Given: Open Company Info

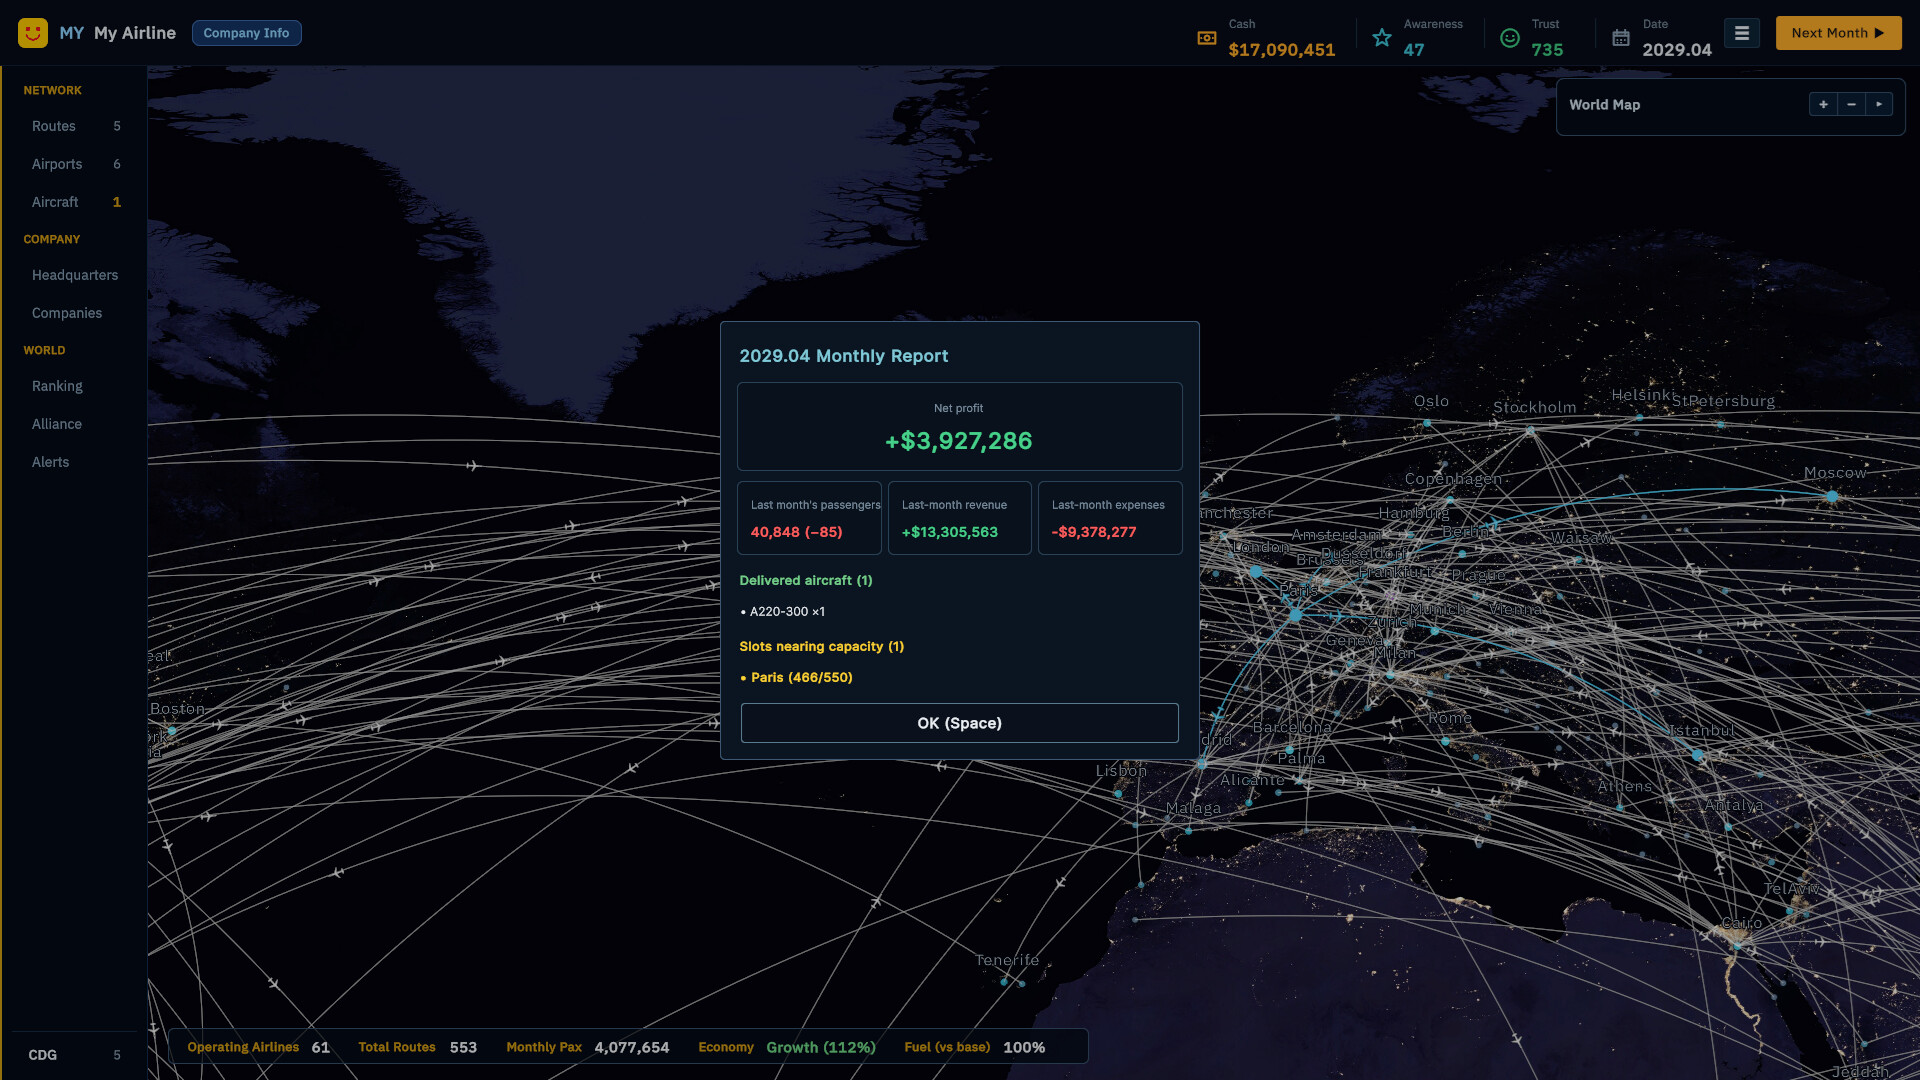Looking at the screenshot, I should tap(246, 33).
